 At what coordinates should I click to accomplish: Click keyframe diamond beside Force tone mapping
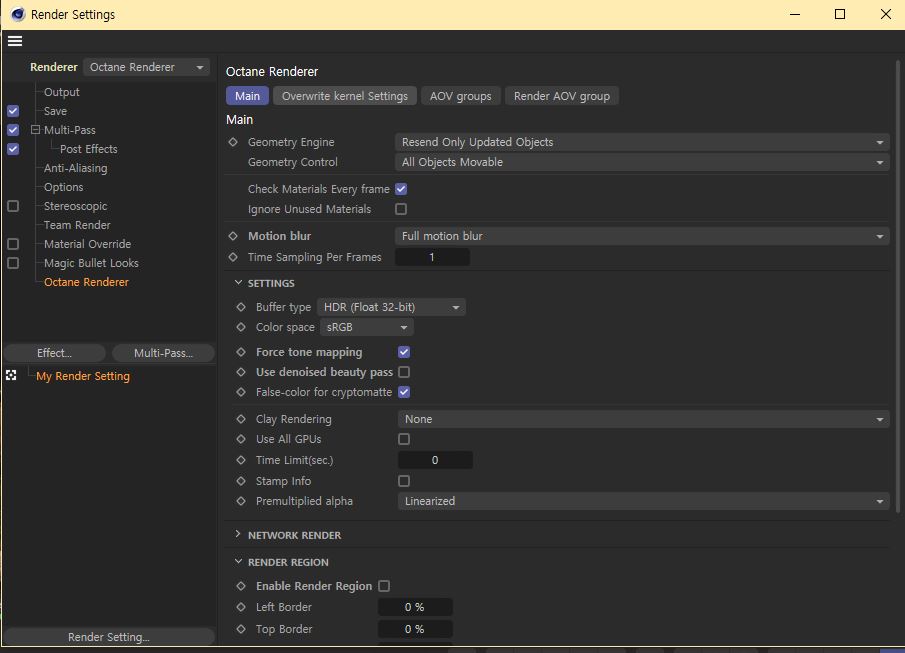pos(241,352)
